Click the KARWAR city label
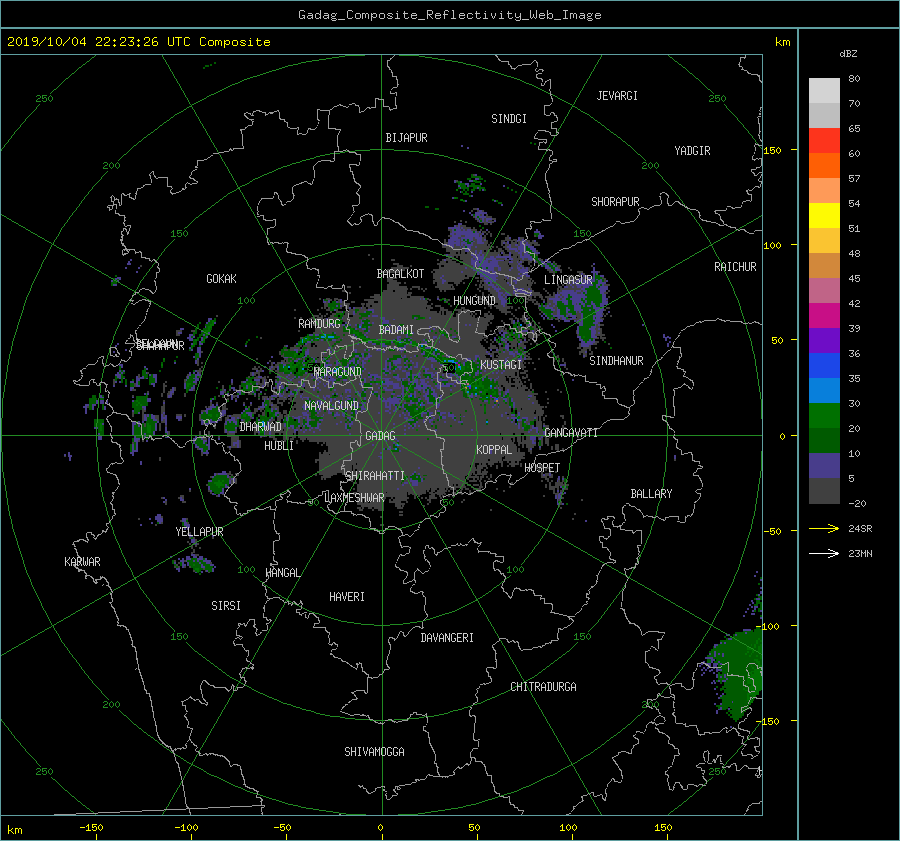The image size is (900, 841). pos(82,562)
